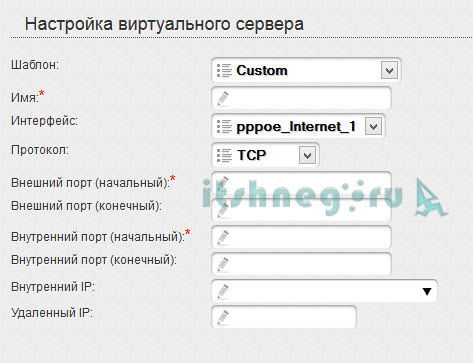
Task: Click the list icon in the Custom dropdown
Action: pos(224,70)
